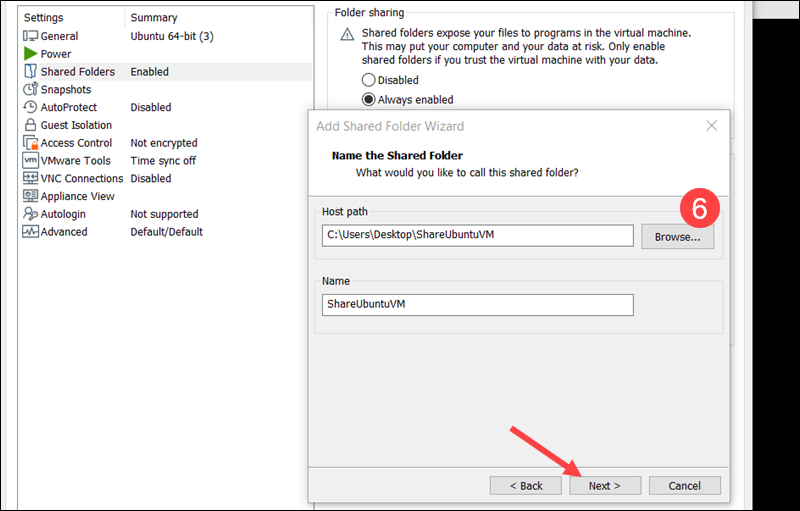
Task: Select the General settings icon
Action: [x=30, y=36]
